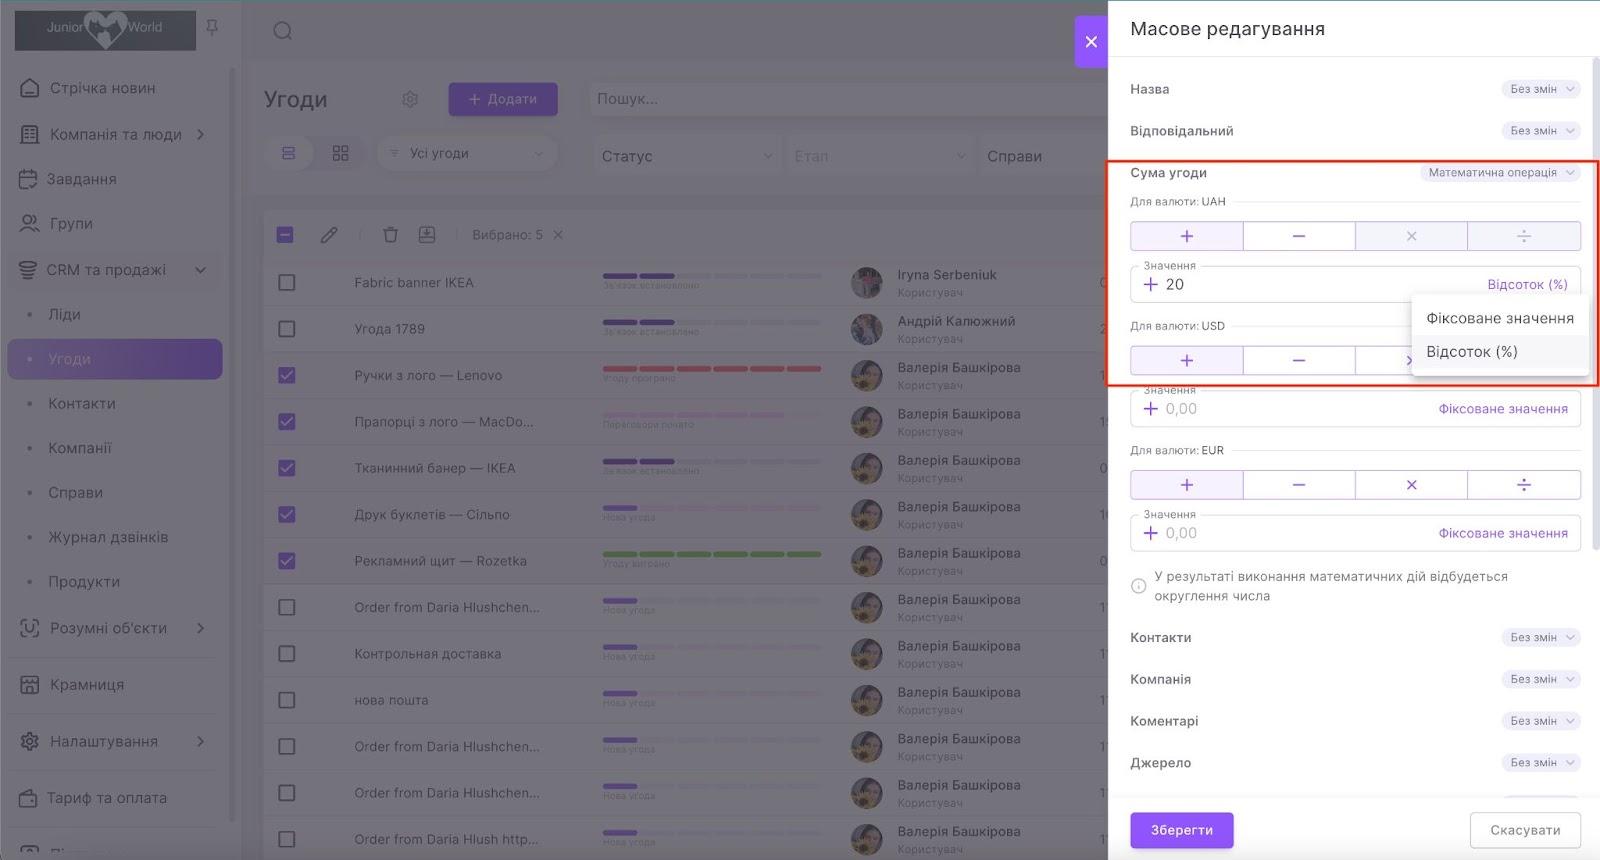Viewport: 1600px width, 860px height.
Task: Click the Скасувати button
Action: coord(1524,830)
